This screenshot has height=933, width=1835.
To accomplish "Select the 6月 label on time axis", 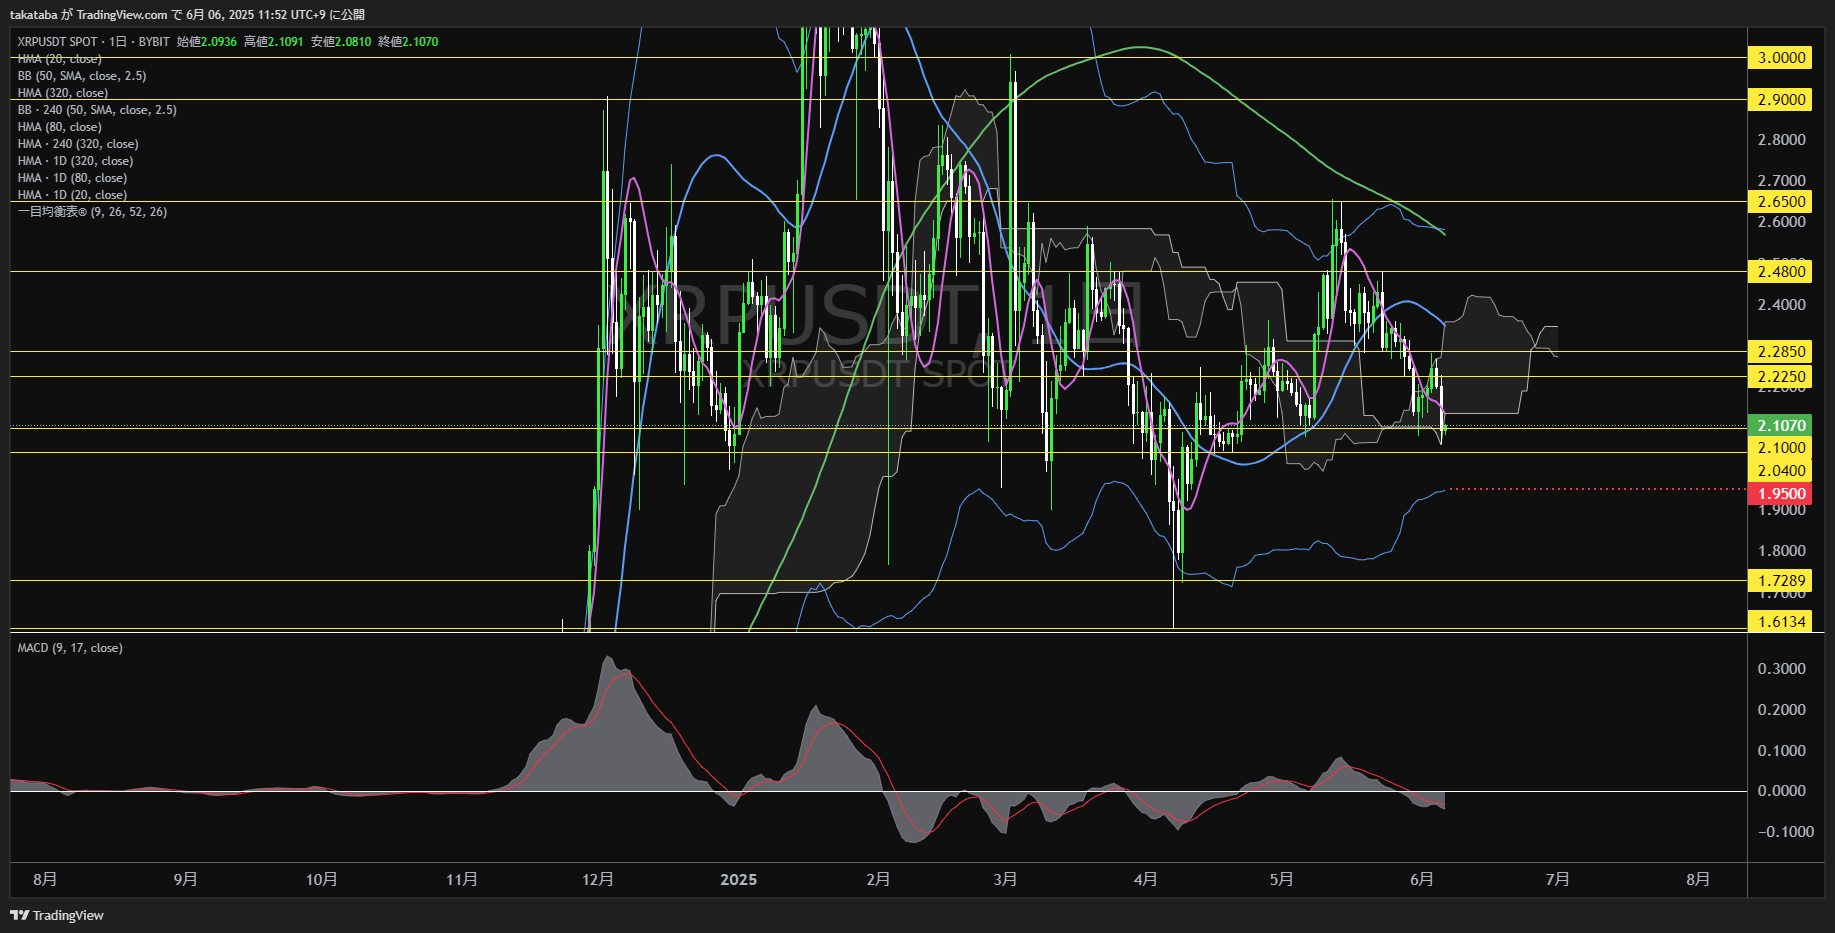I will pos(1421,880).
